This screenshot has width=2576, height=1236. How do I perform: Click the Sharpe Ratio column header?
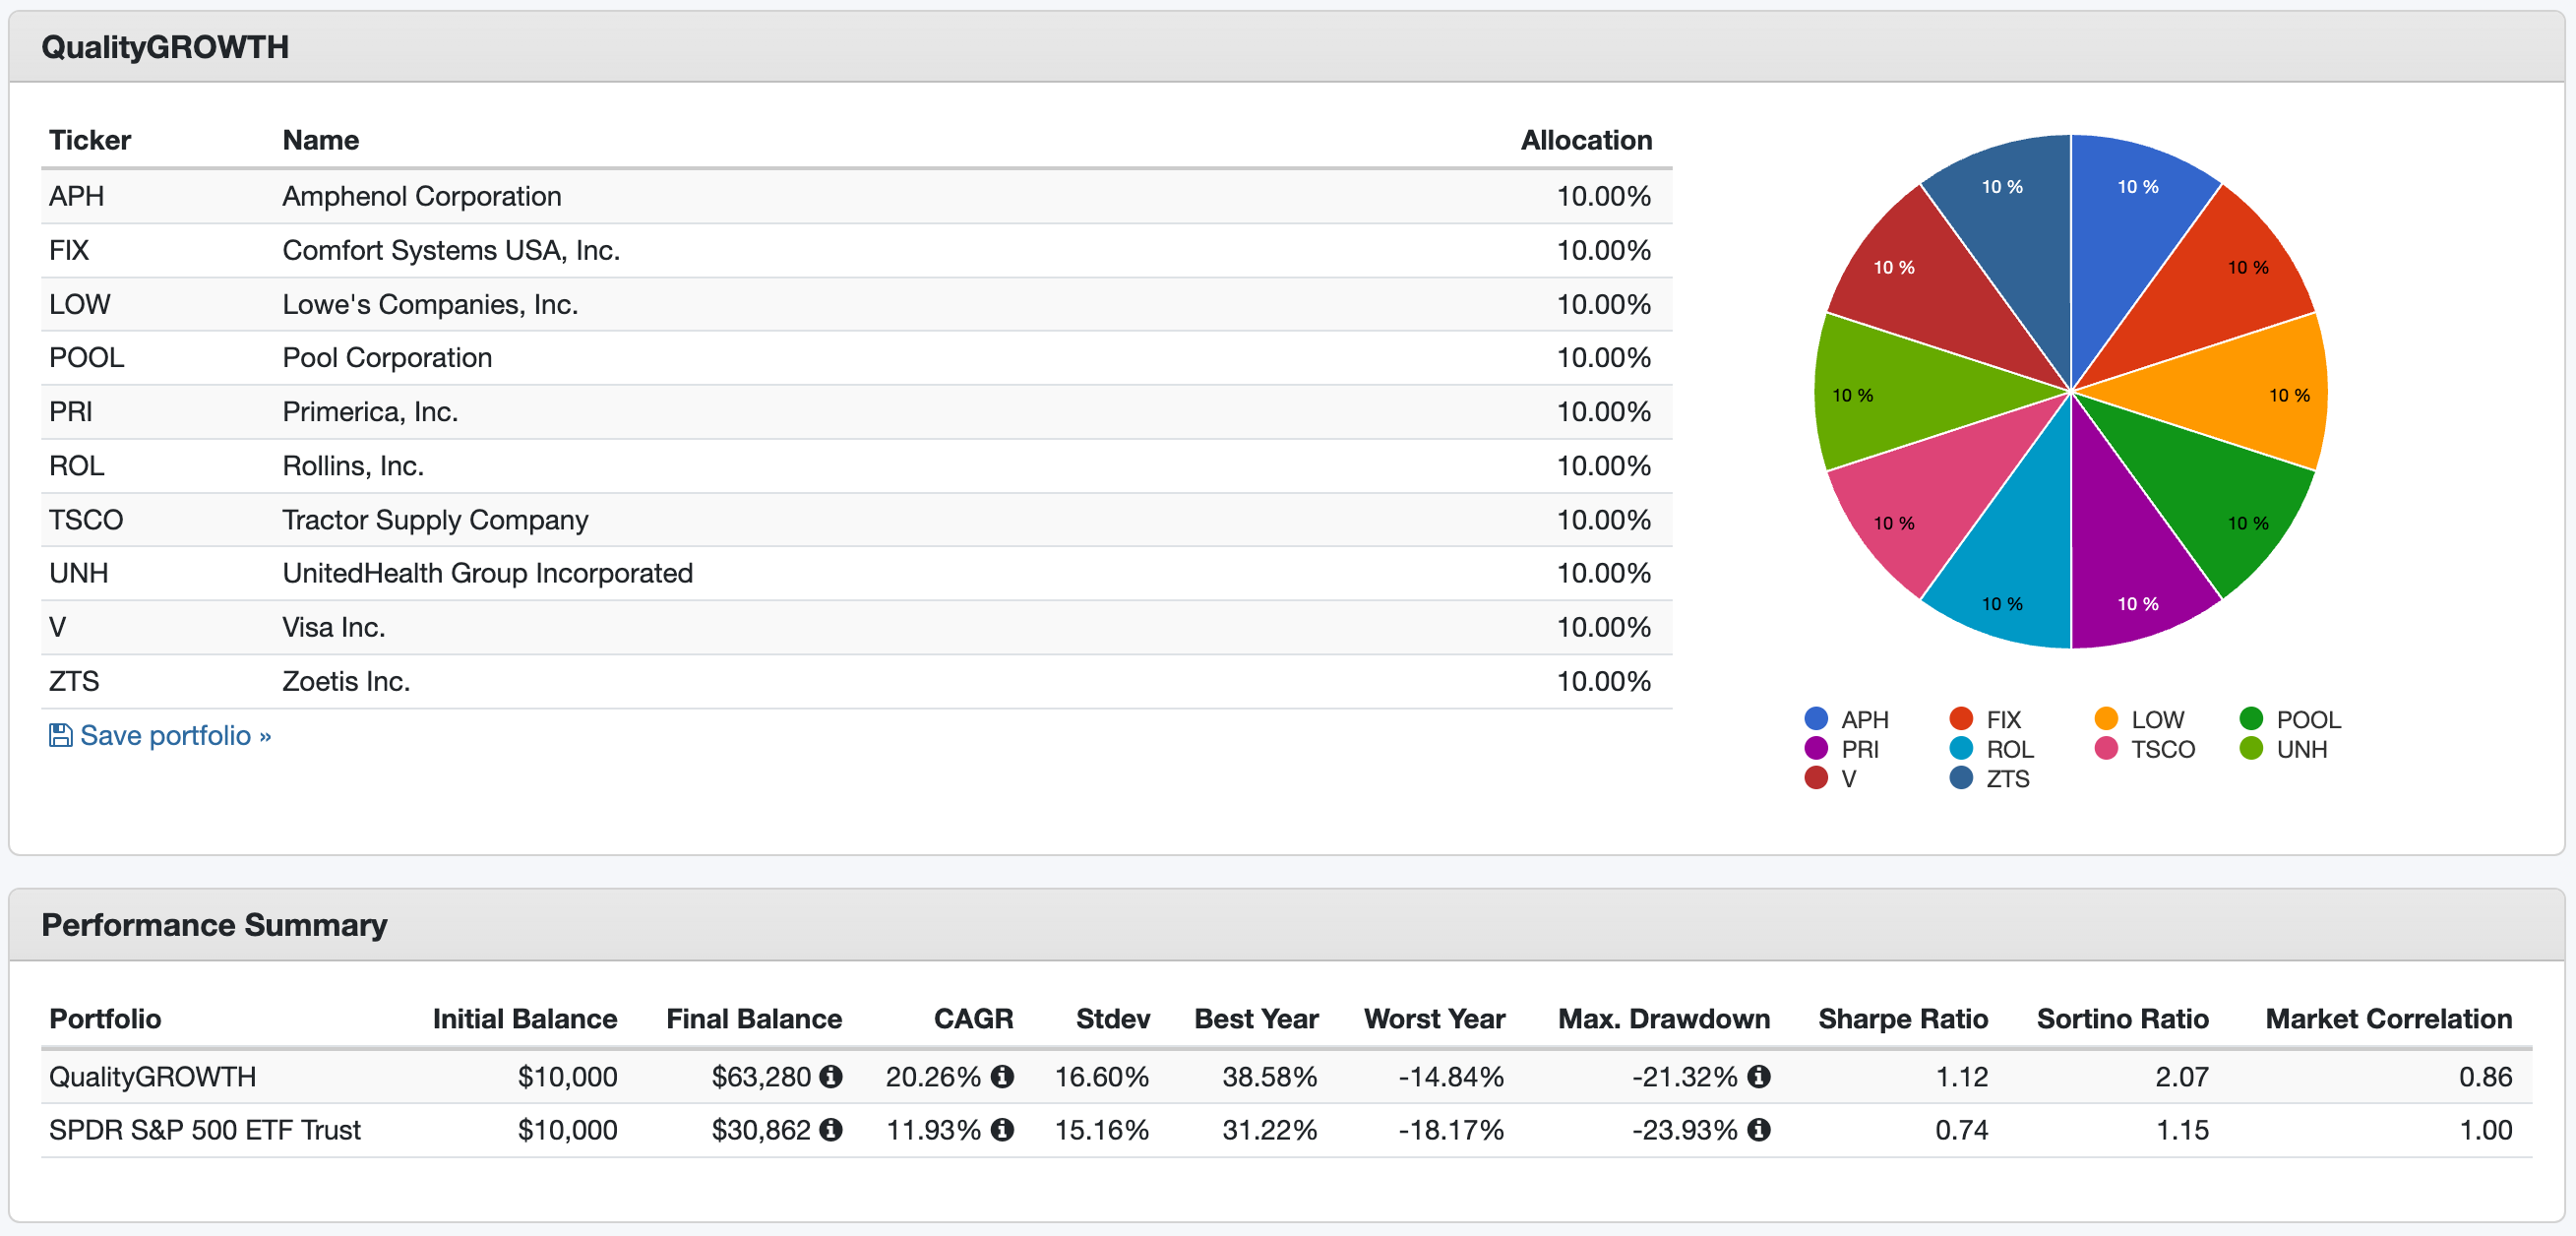coord(1902,1019)
